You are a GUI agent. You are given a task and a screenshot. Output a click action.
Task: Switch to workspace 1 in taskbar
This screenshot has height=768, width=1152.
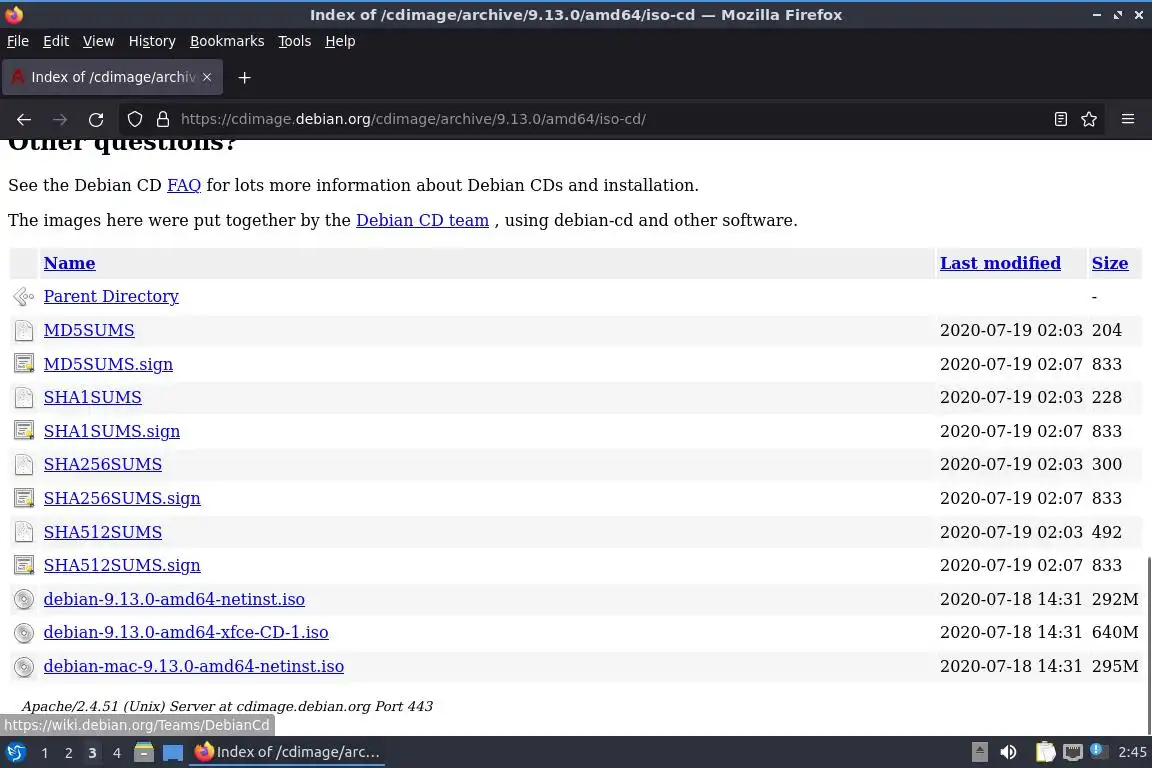click(45, 753)
